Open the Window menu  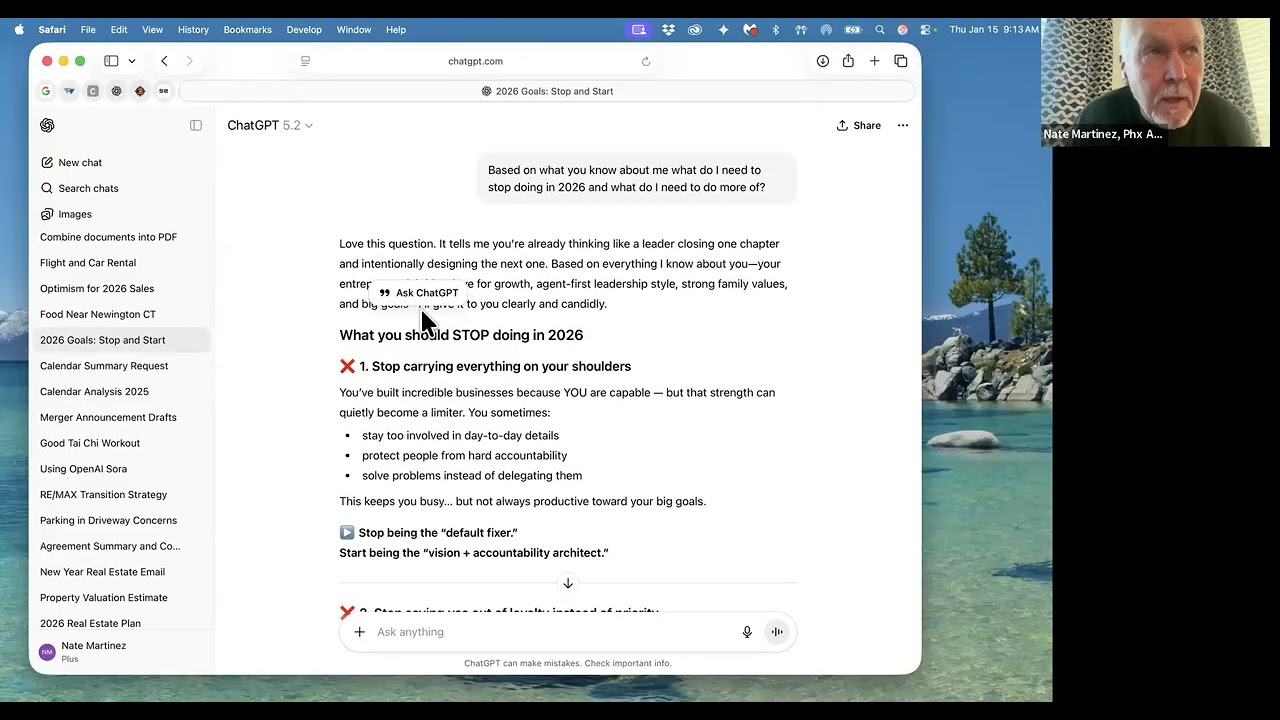point(354,30)
